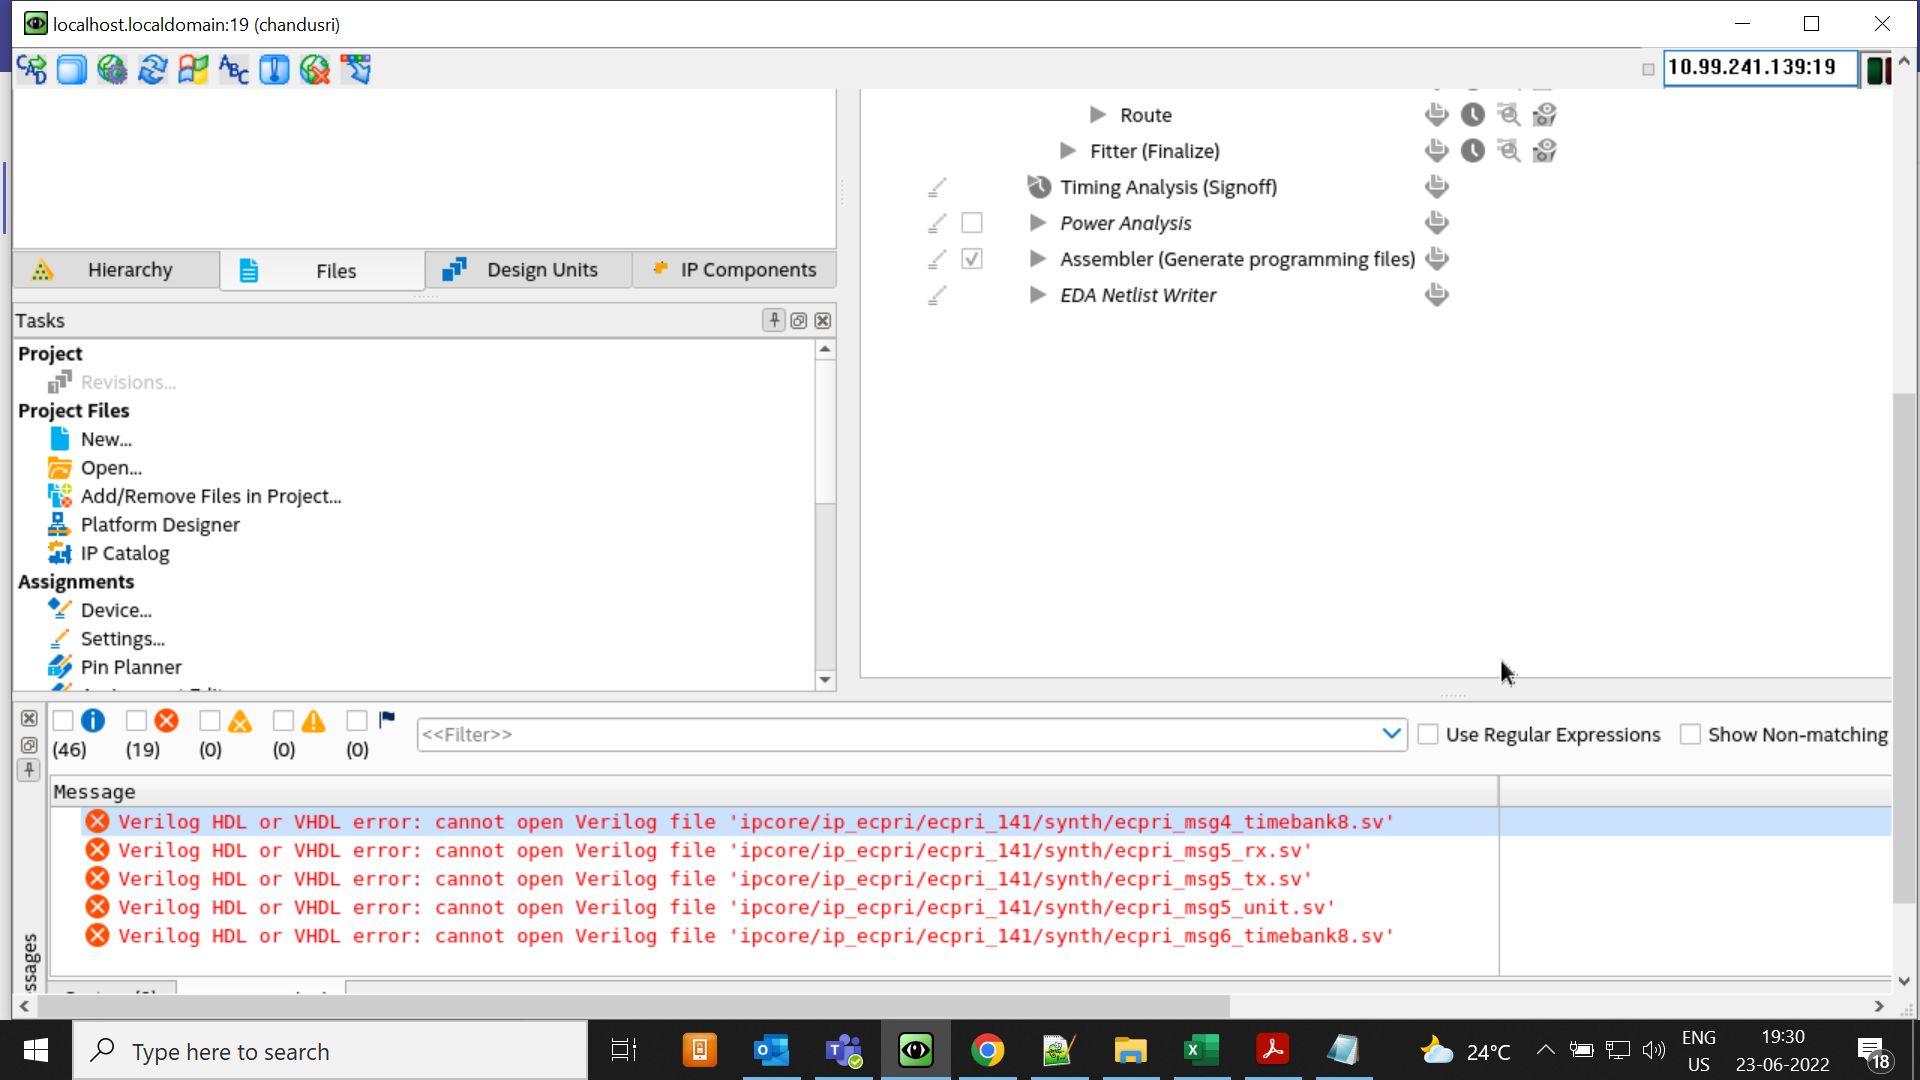This screenshot has width=1920, height=1080.
Task: Click the pin icon in Tasks panel header
Action: point(774,320)
